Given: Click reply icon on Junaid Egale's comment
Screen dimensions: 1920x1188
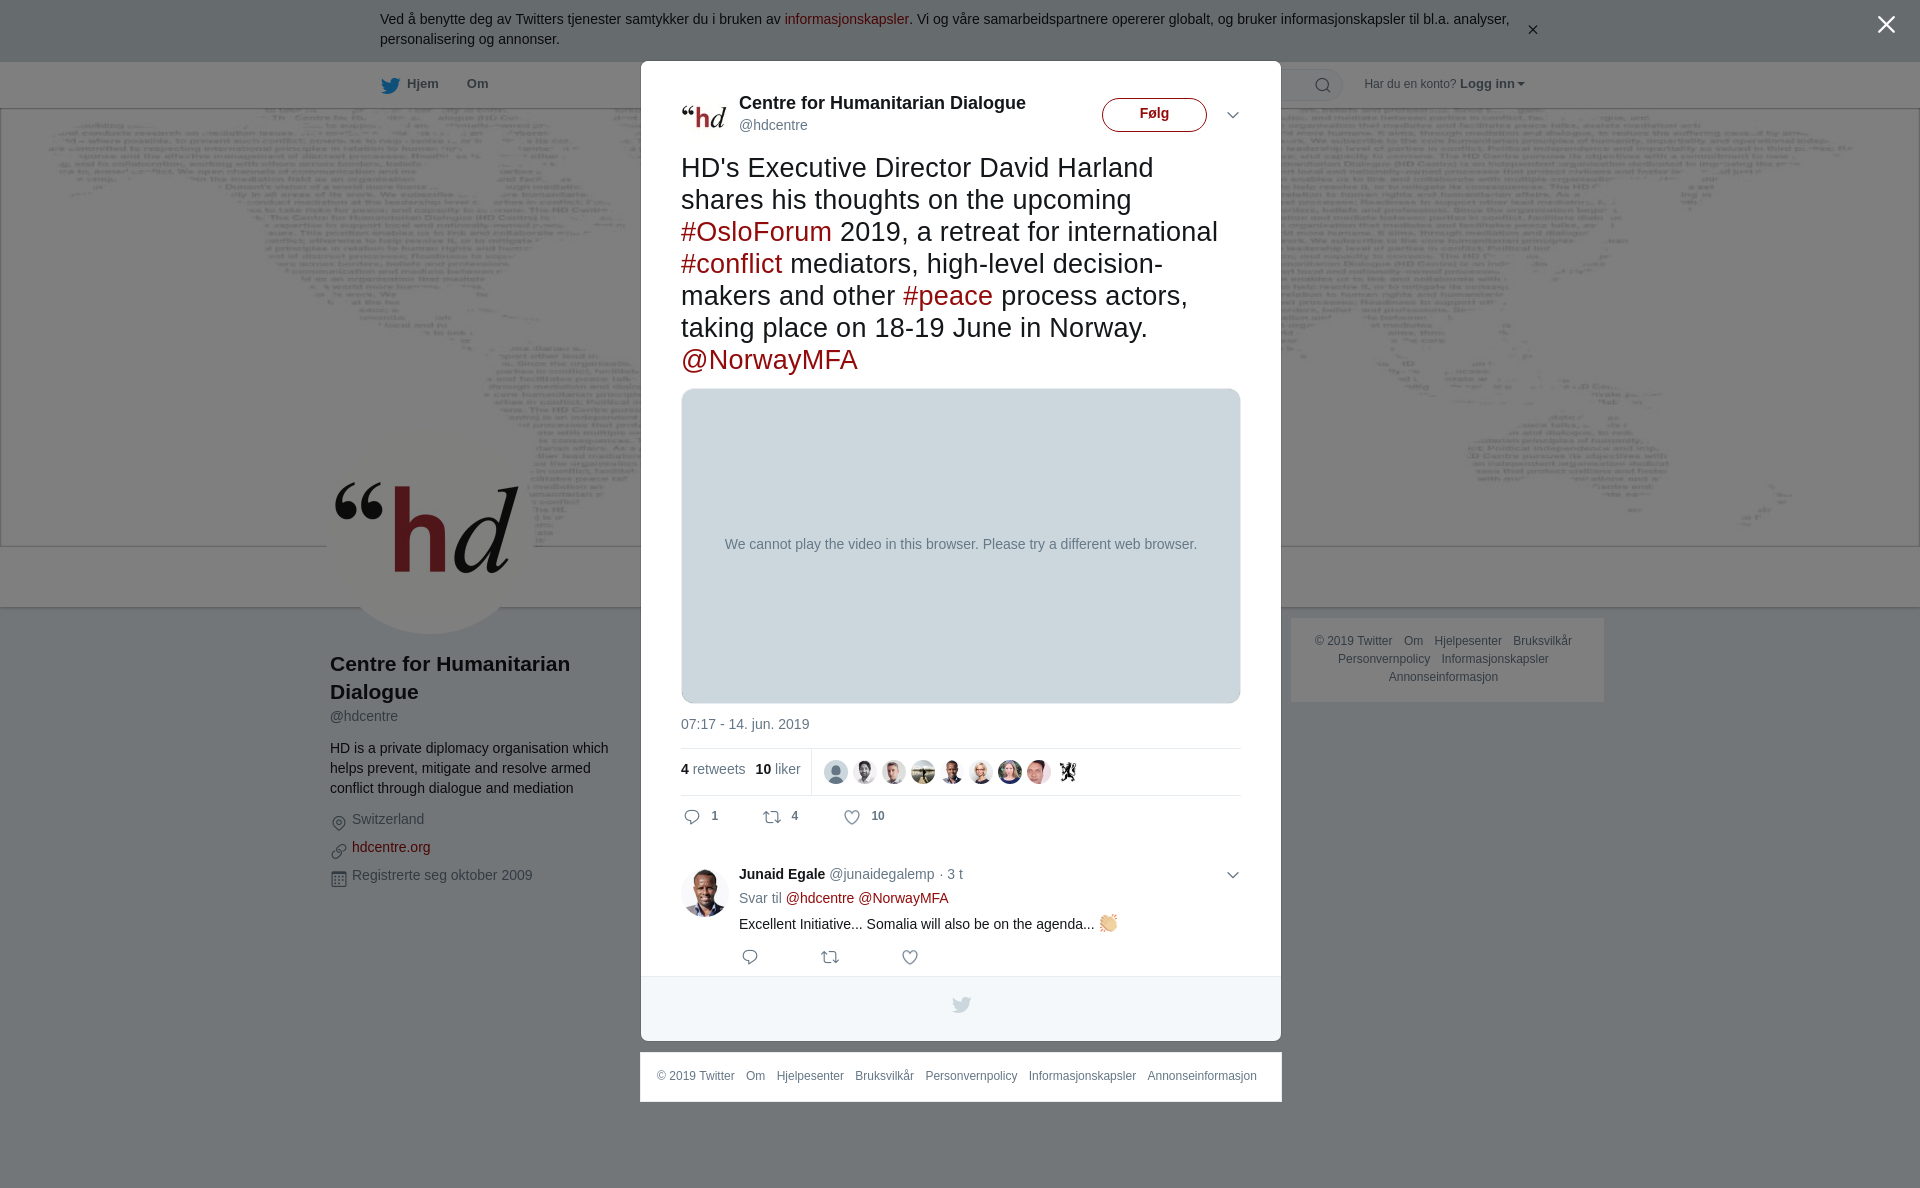Looking at the screenshot, I should click(750, 957).
